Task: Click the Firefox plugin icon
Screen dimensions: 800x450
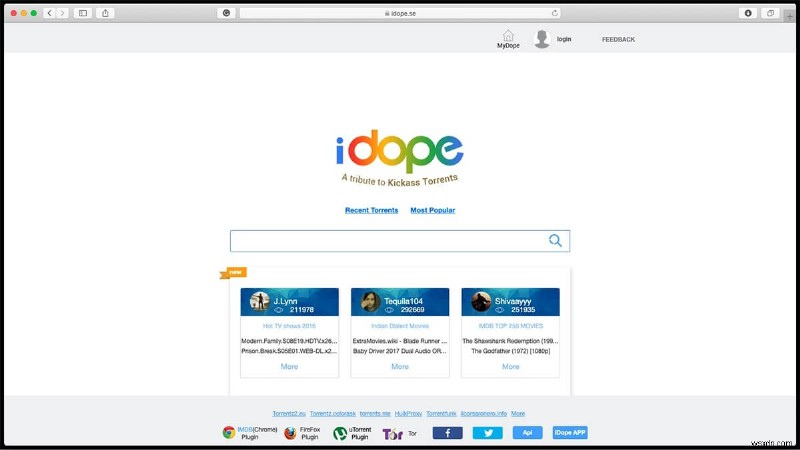Action: (290, 433)
